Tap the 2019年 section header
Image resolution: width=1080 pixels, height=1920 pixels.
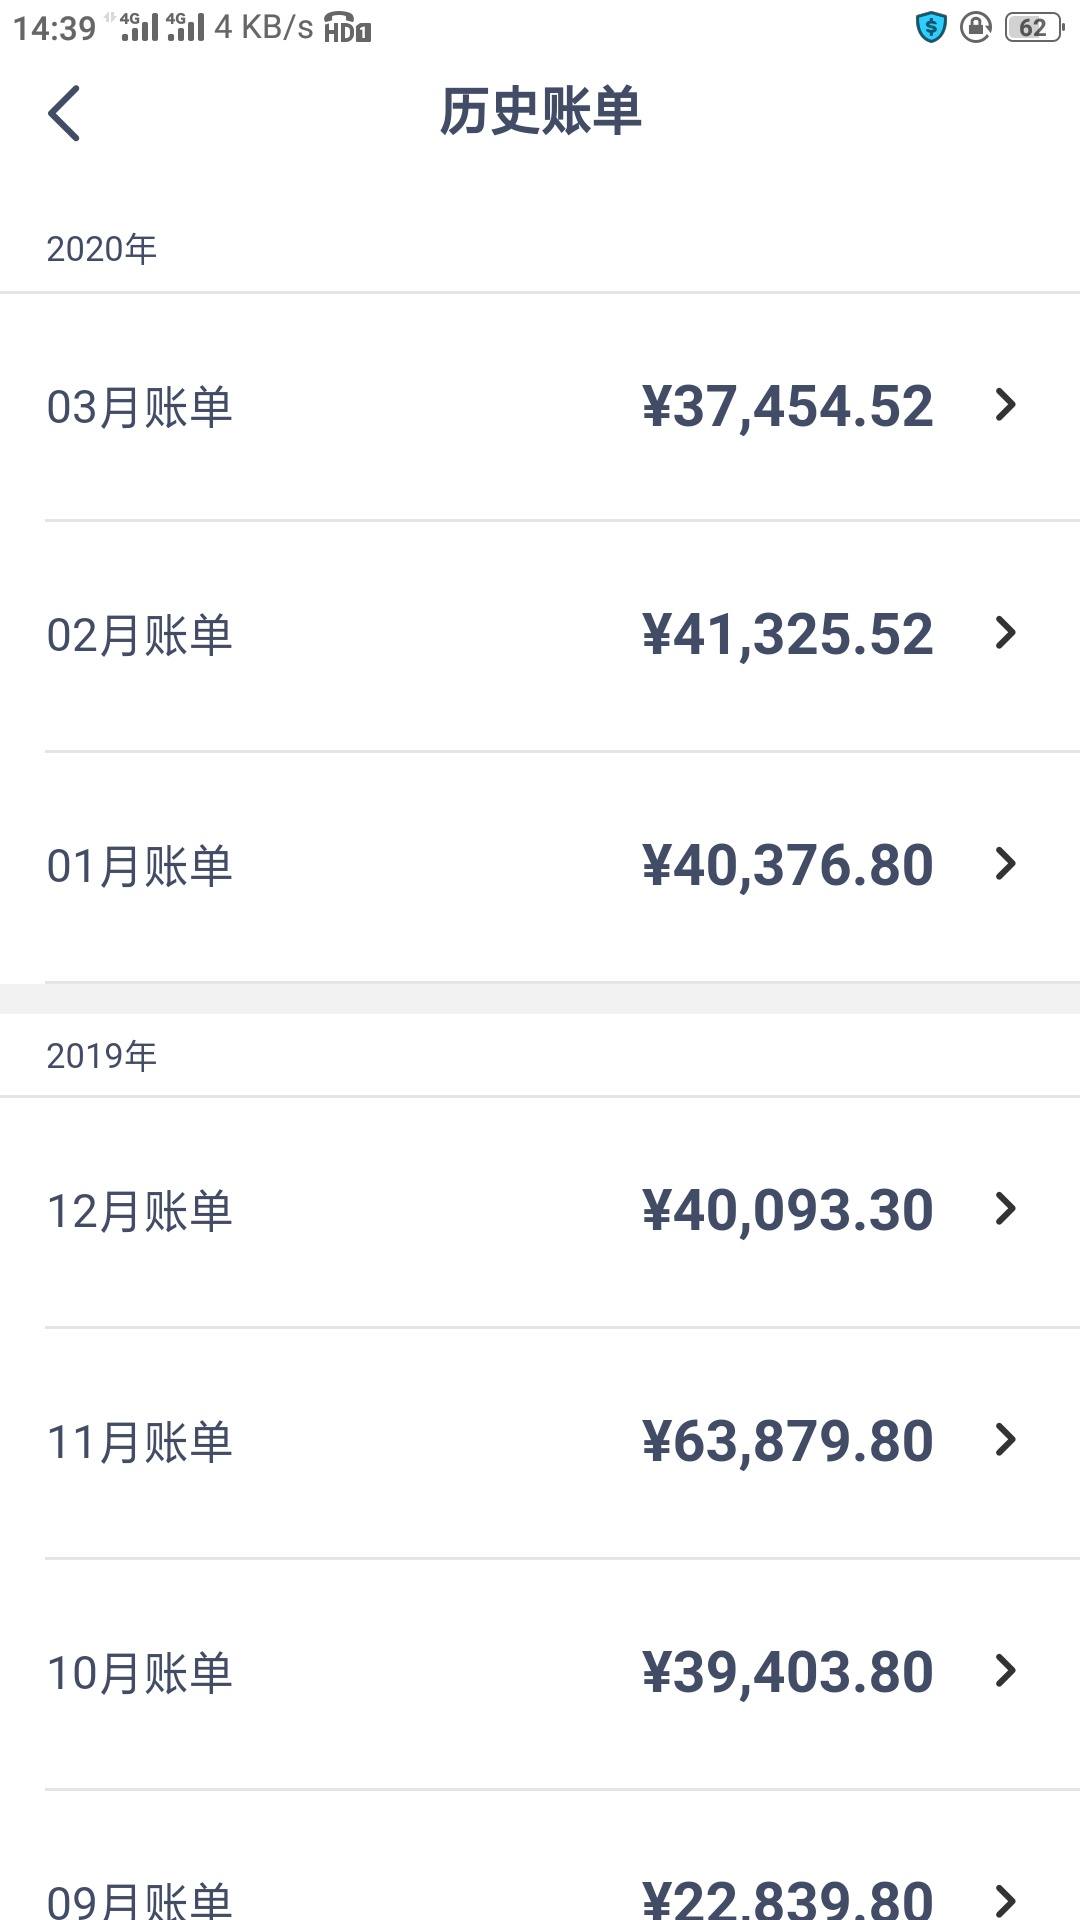(102, 1056)
